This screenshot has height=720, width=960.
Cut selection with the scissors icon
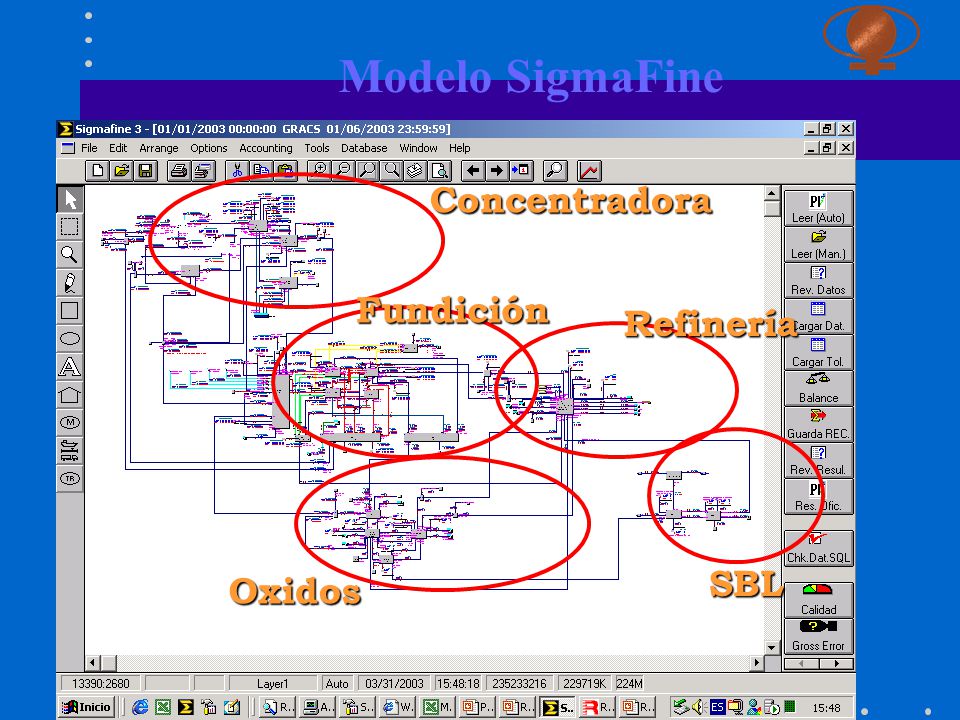pyautogui.click(x=237, y=171)
